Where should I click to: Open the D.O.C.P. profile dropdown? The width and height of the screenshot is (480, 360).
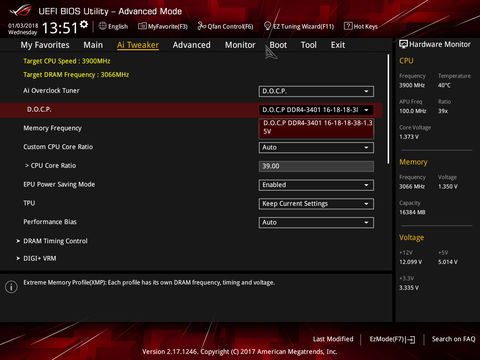point(316,110)
